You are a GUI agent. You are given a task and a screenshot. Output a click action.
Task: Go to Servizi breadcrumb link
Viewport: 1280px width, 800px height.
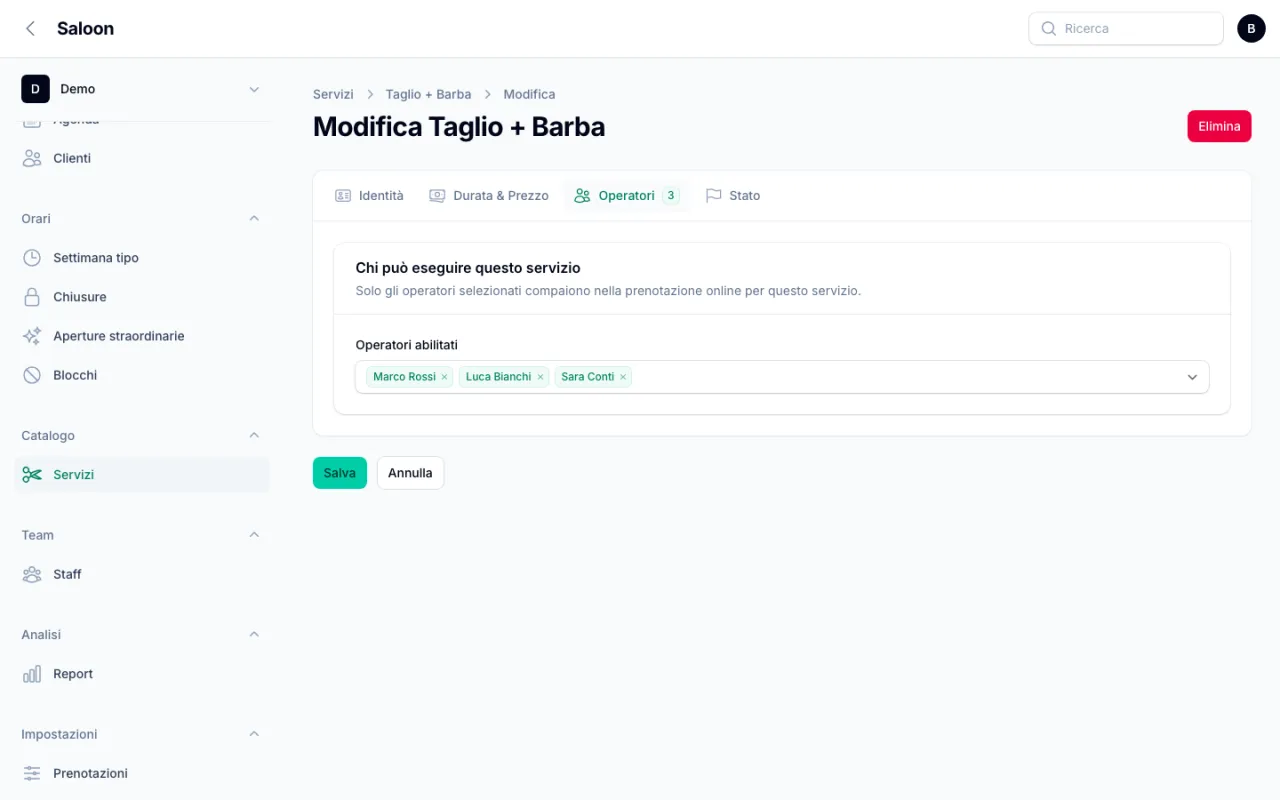[x=333, y=94]
